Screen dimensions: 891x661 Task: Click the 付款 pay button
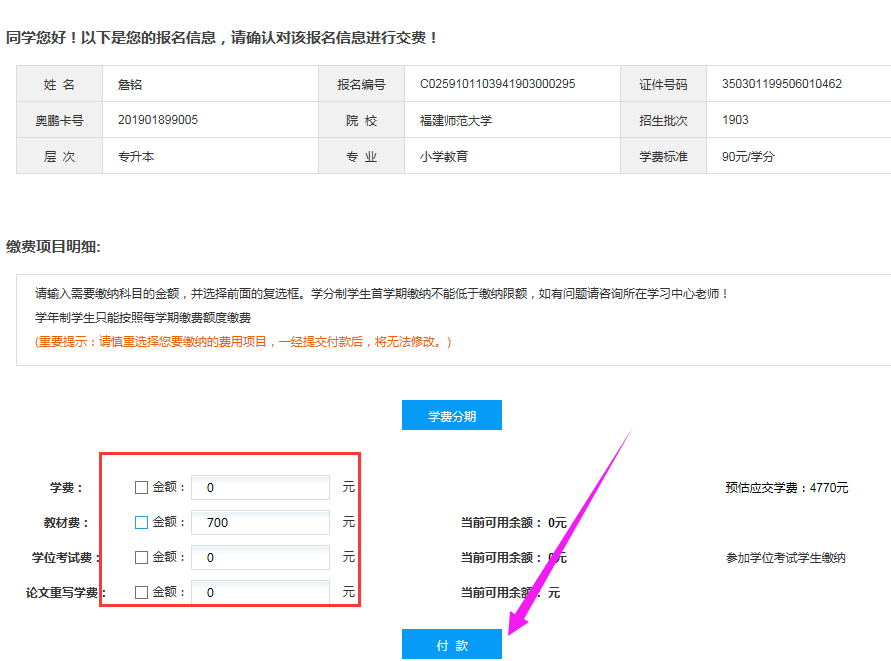tap(451, 645)
